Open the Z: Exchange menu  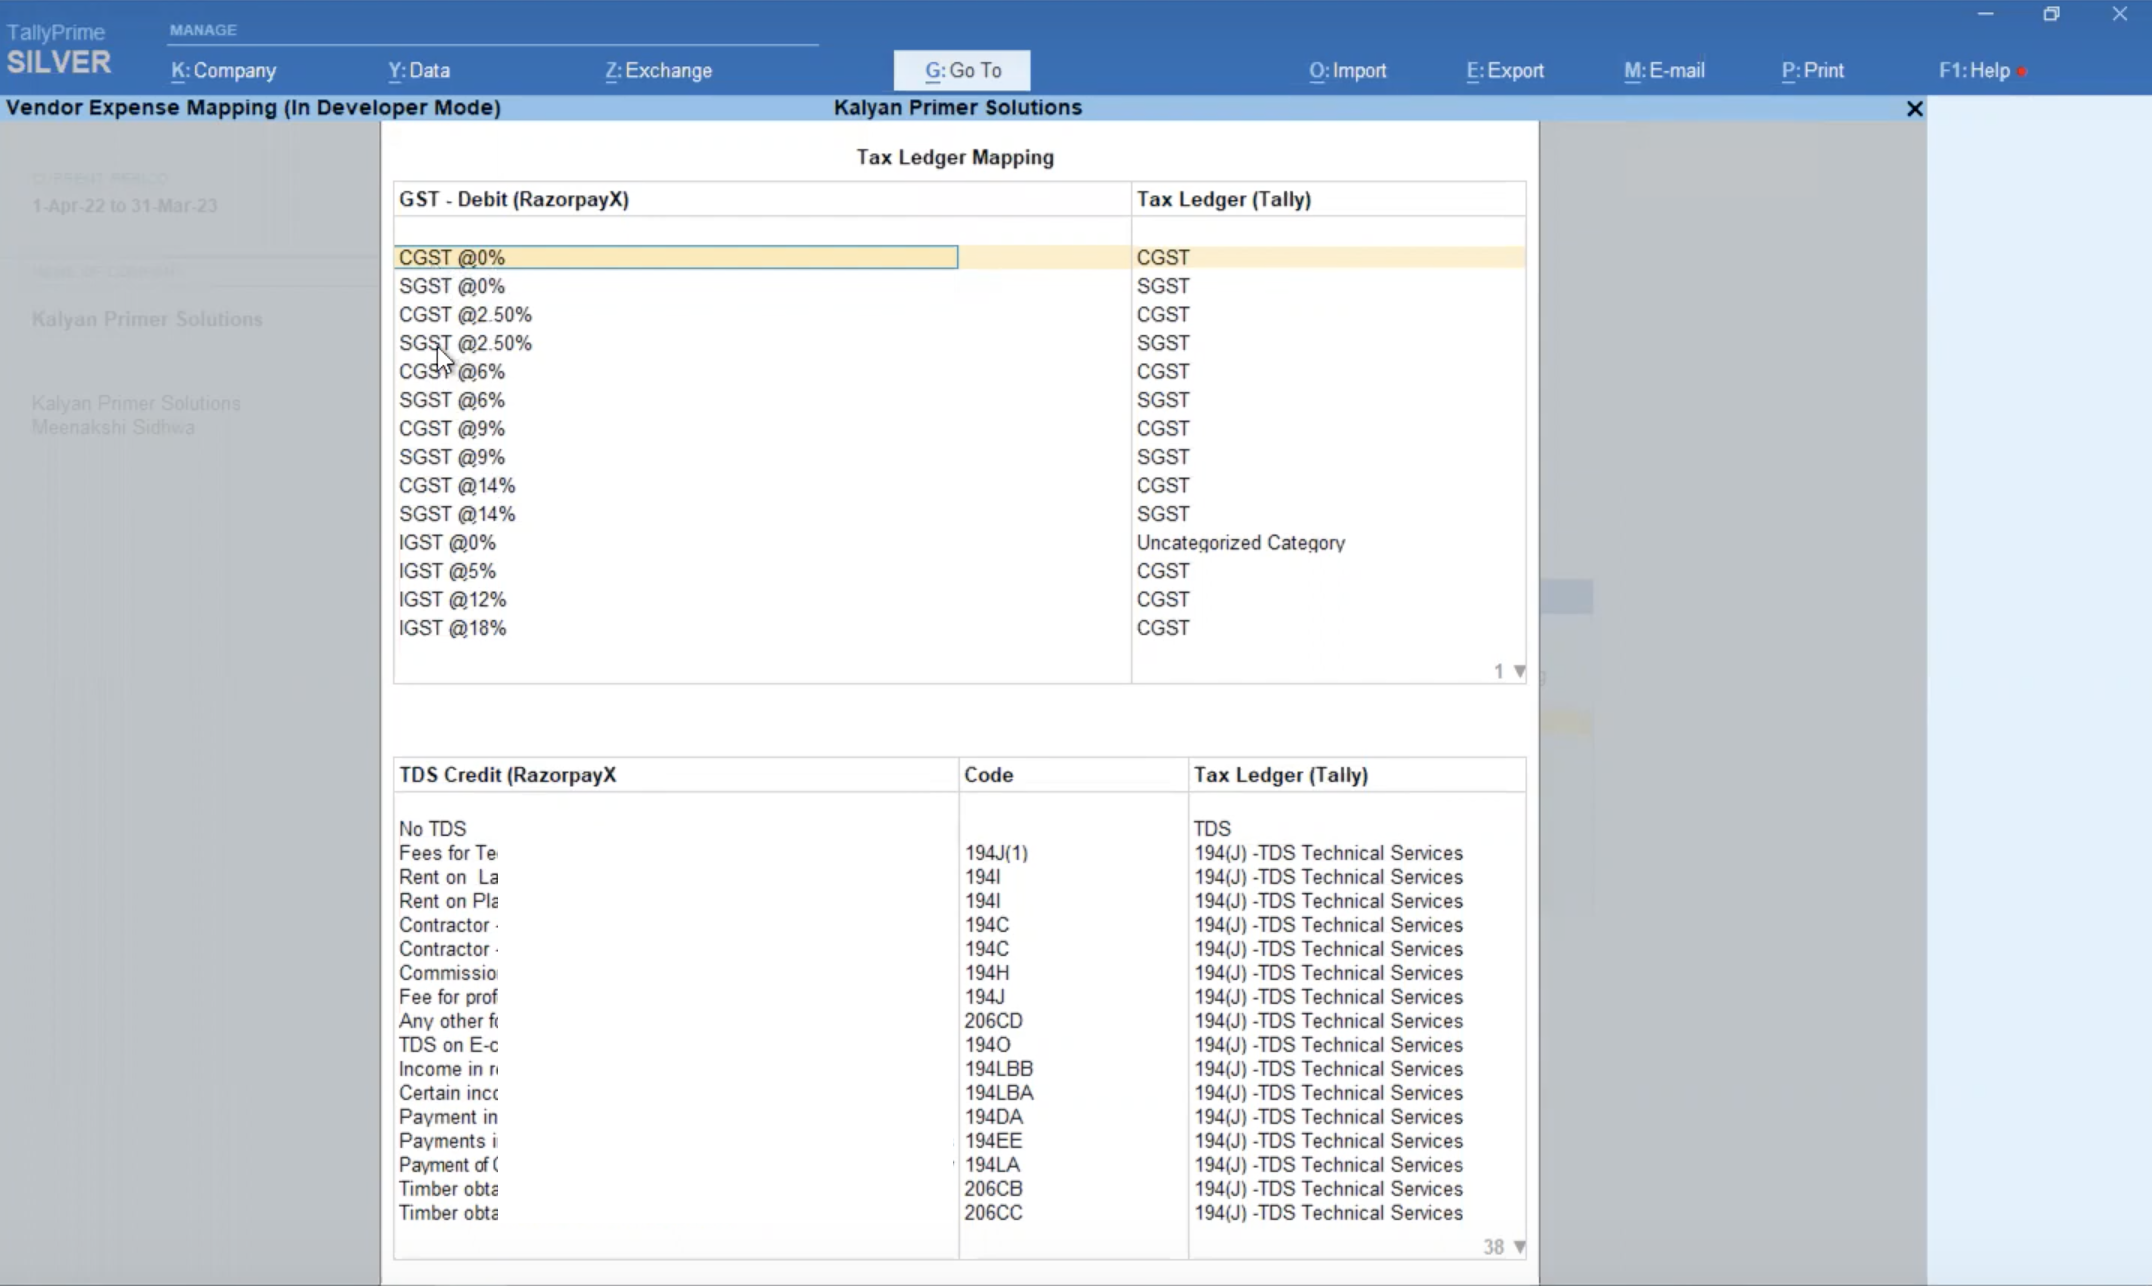(x=658, y=71)
